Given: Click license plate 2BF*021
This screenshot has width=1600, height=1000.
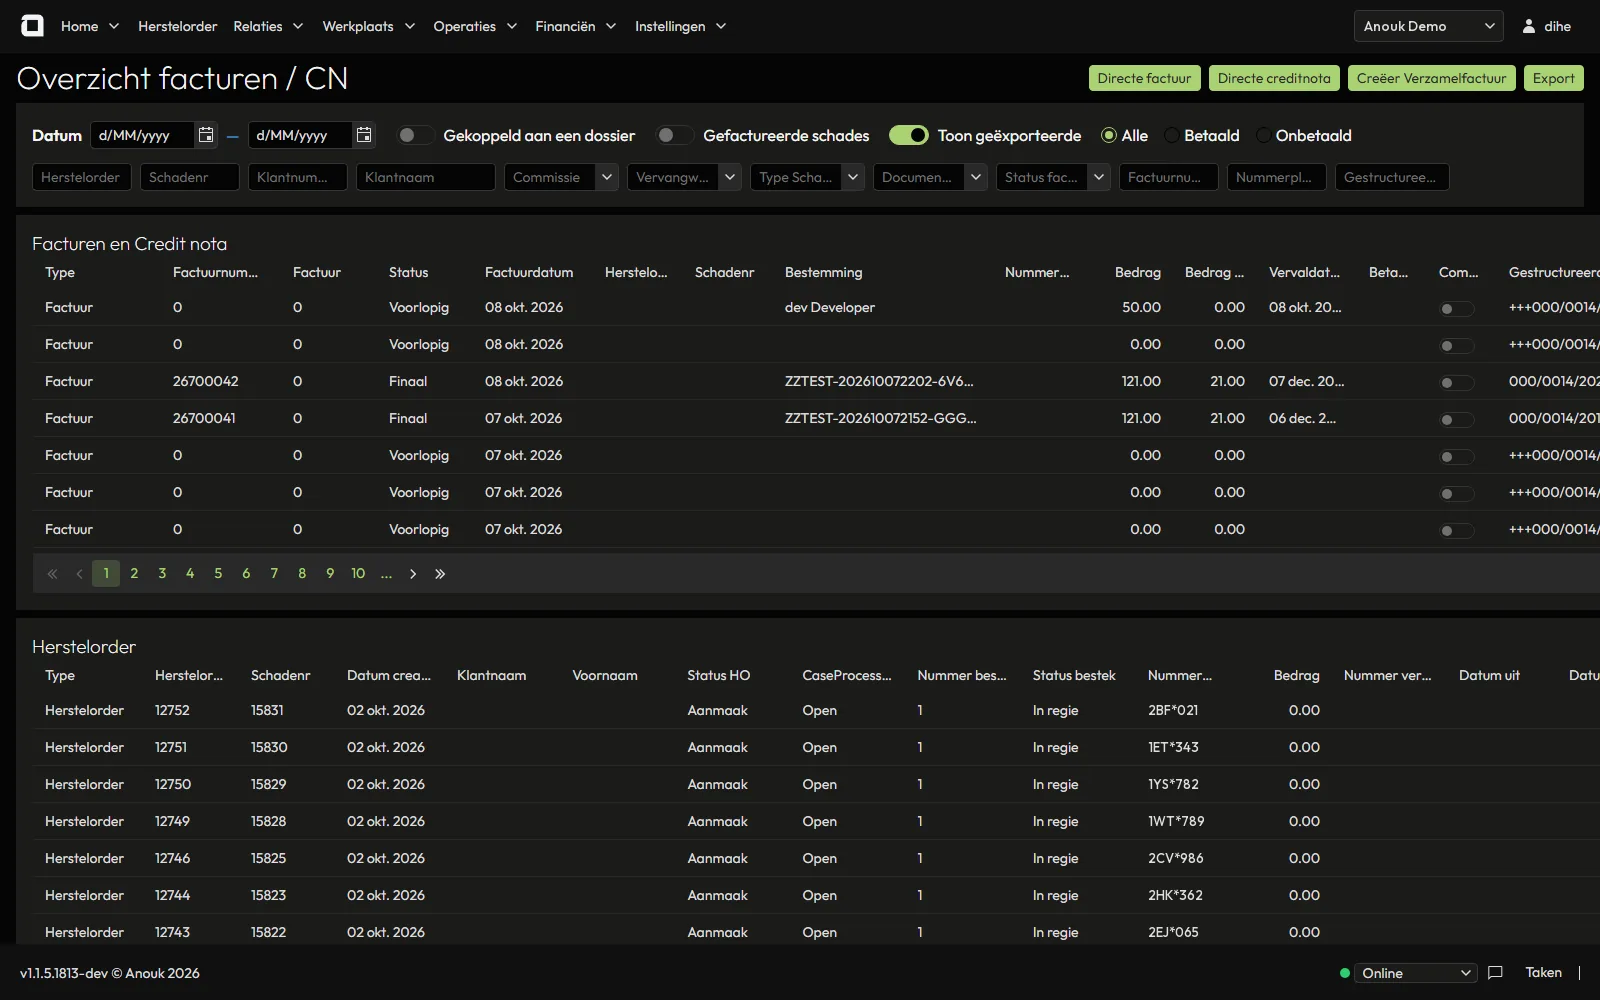Looking at the screenshot, I should pyautogui.click(x=1173, y=710).
